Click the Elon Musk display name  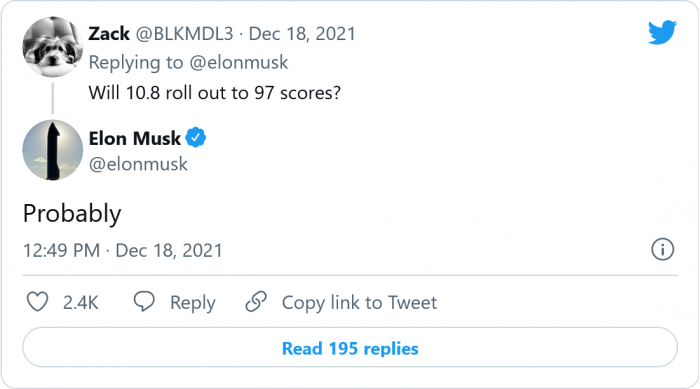tap(135, 138)
